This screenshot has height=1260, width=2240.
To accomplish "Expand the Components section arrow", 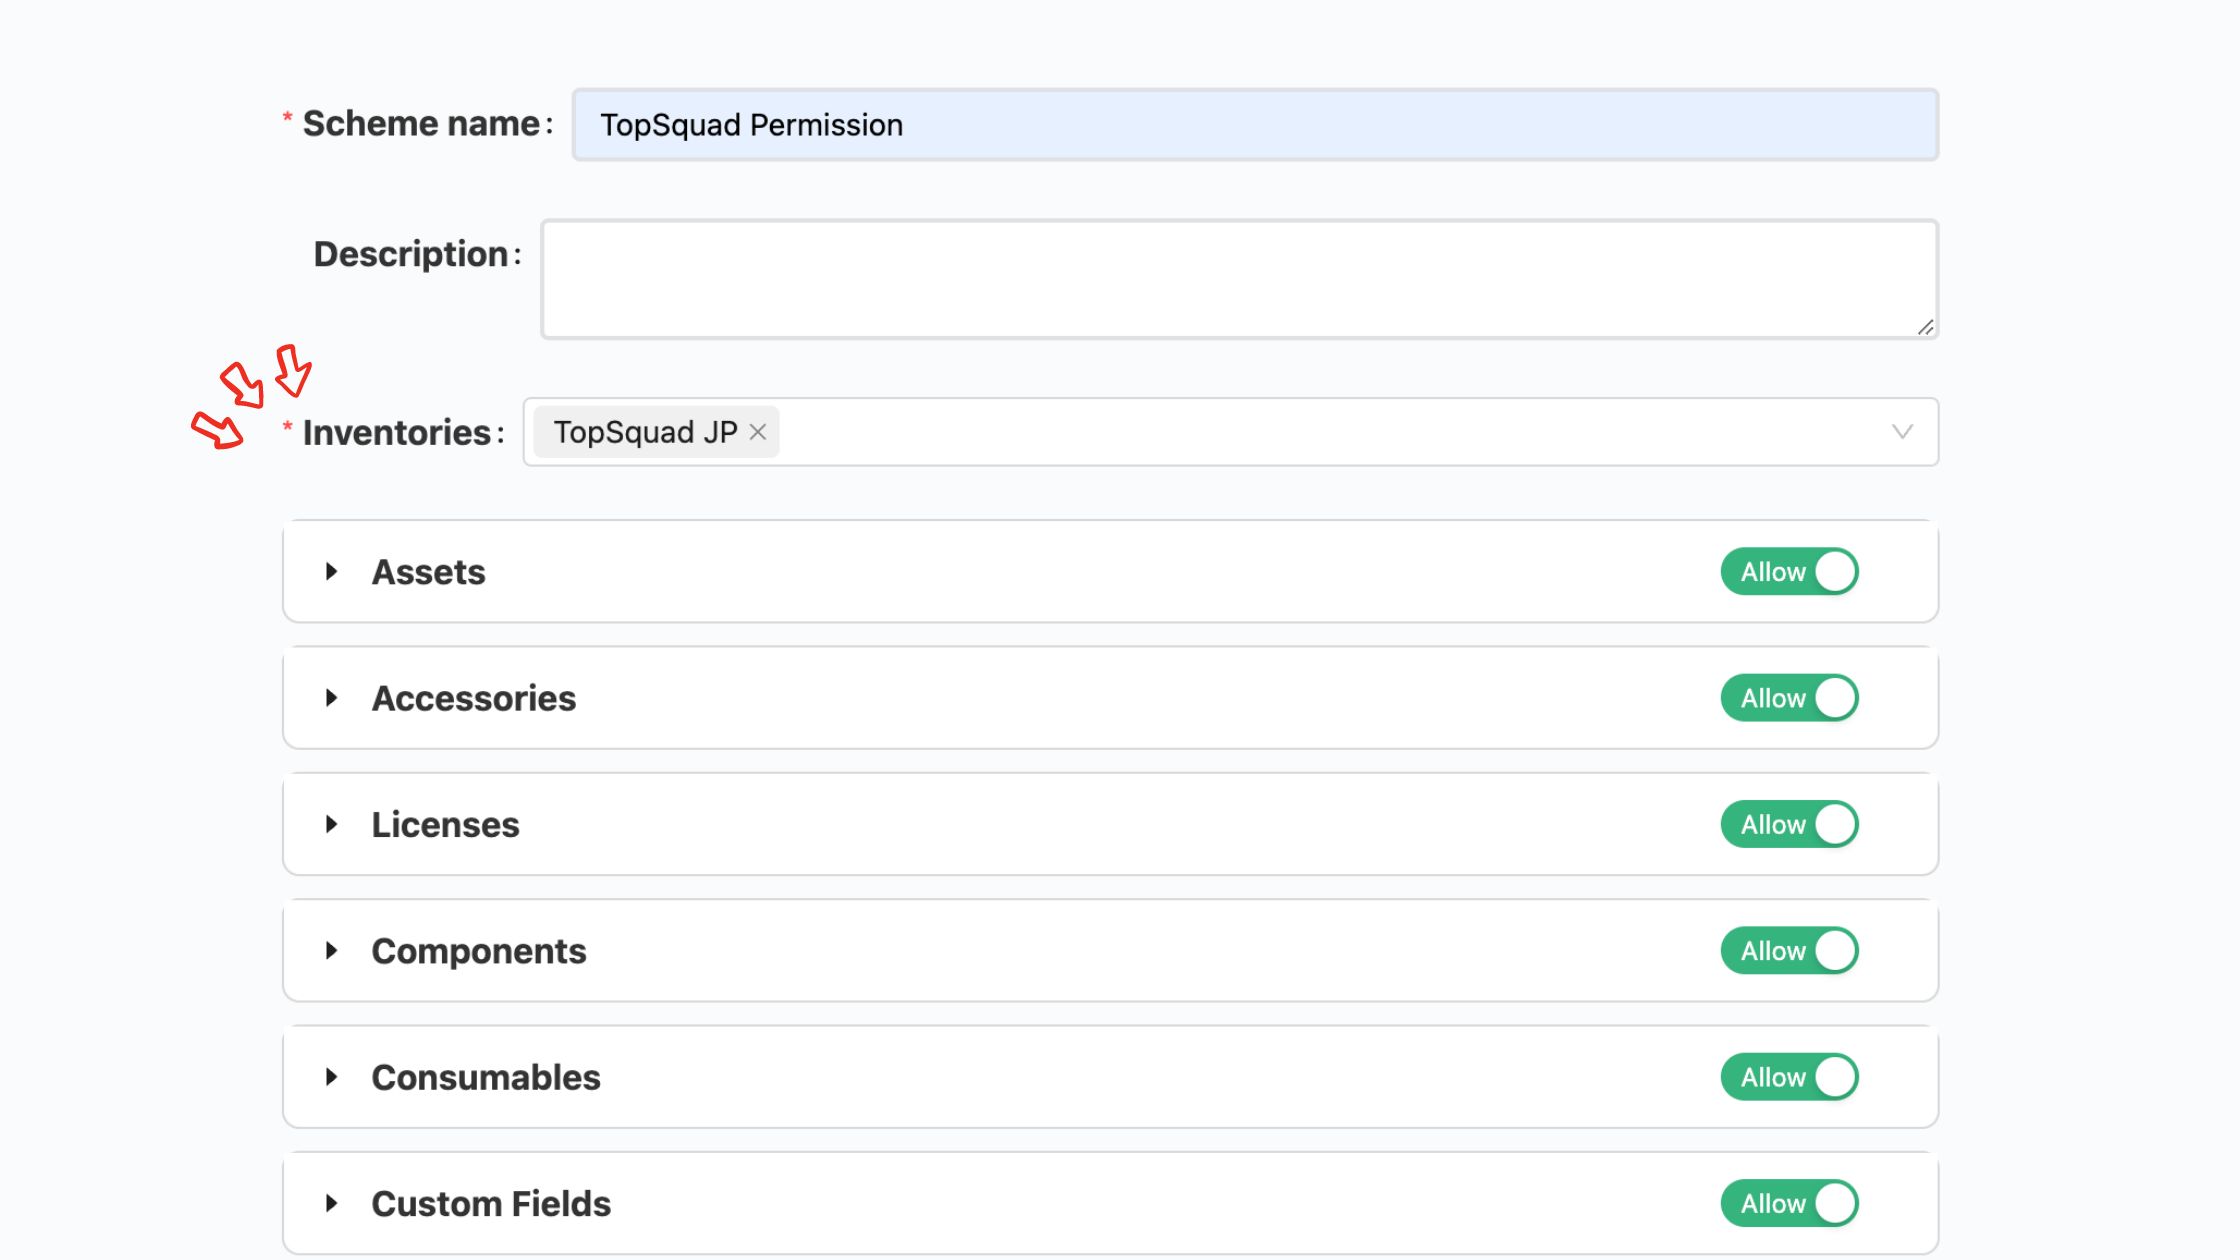I will click(331, 951).
